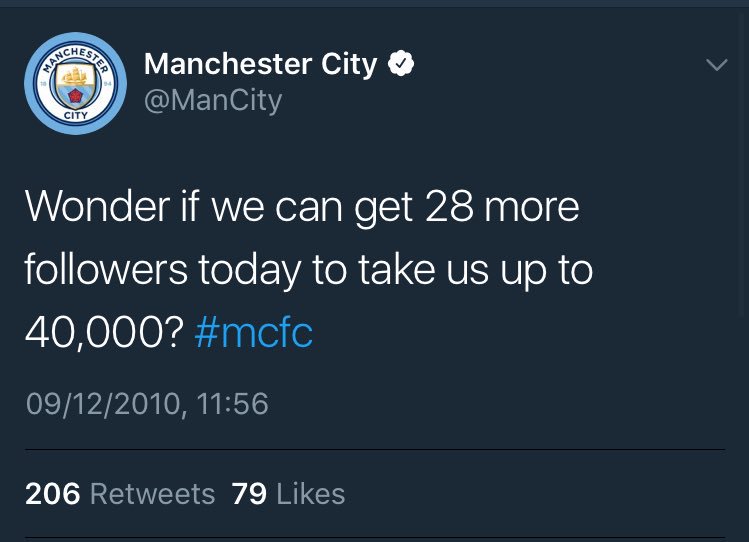Click the 206 retweet count number

53,493
